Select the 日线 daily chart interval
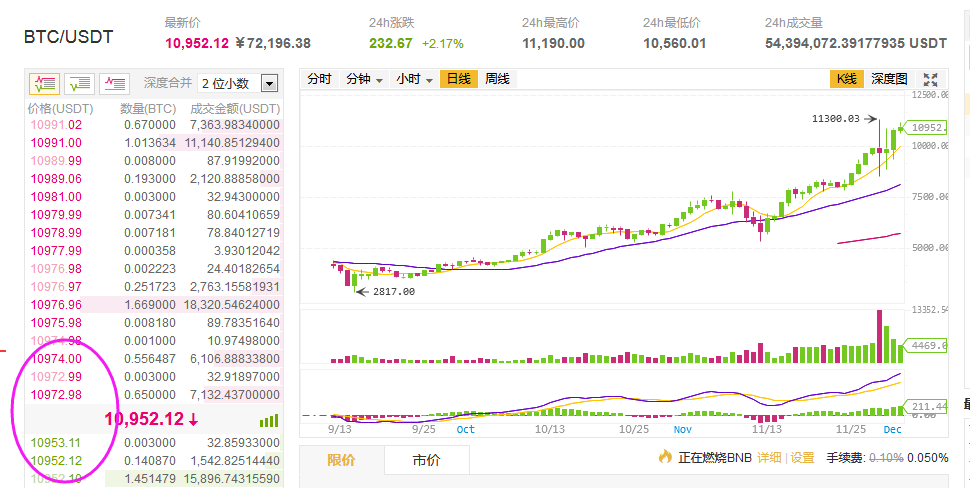Viewport: 970px width, 488px height. (458, 79)
